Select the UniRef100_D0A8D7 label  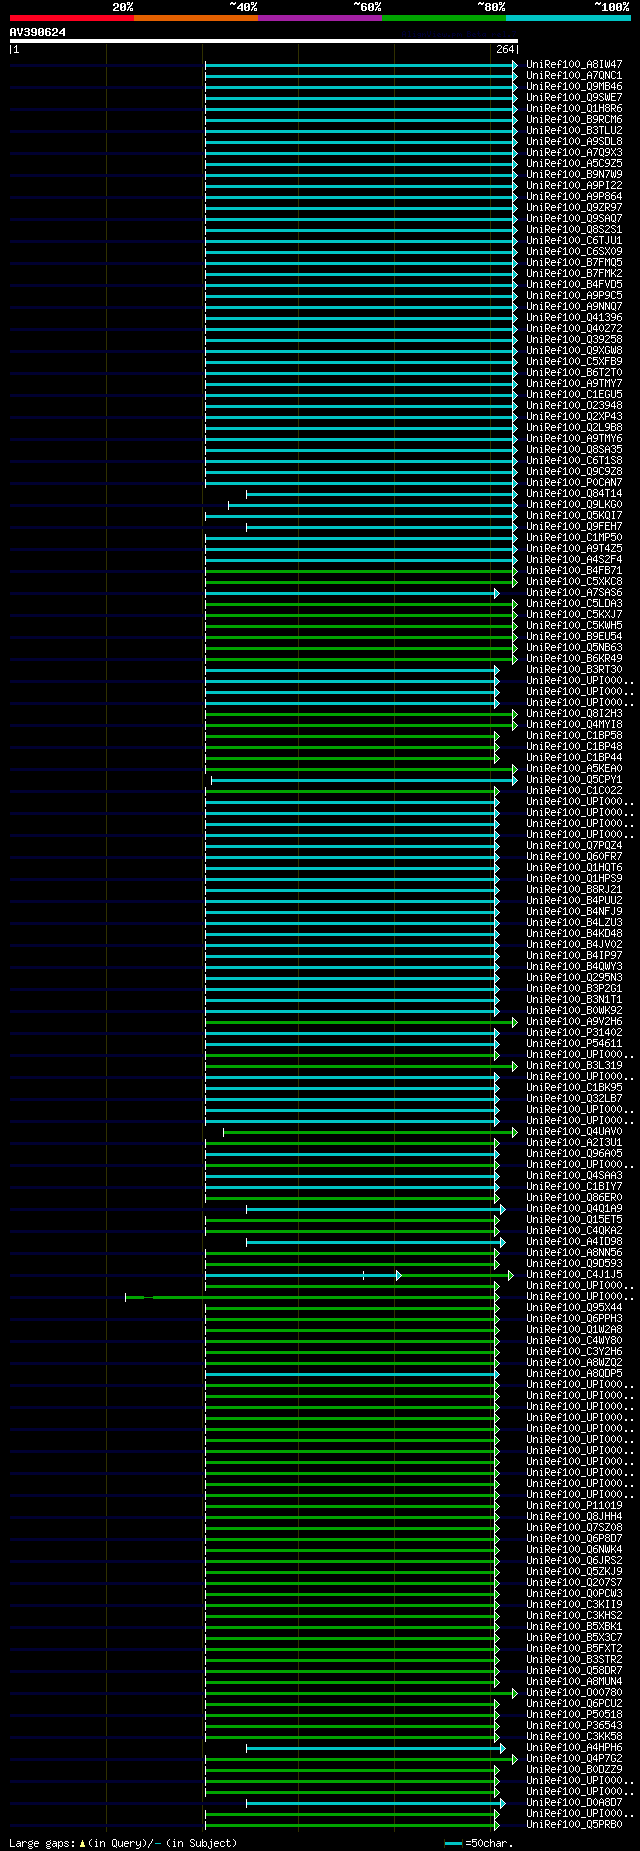click(x=574, y=1802)
